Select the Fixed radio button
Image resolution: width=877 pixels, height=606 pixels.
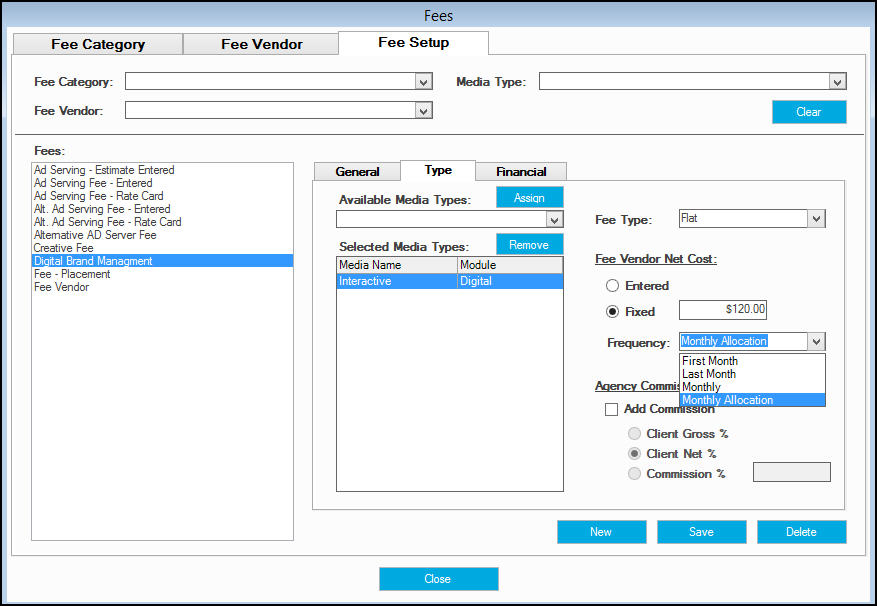(612, 312)
